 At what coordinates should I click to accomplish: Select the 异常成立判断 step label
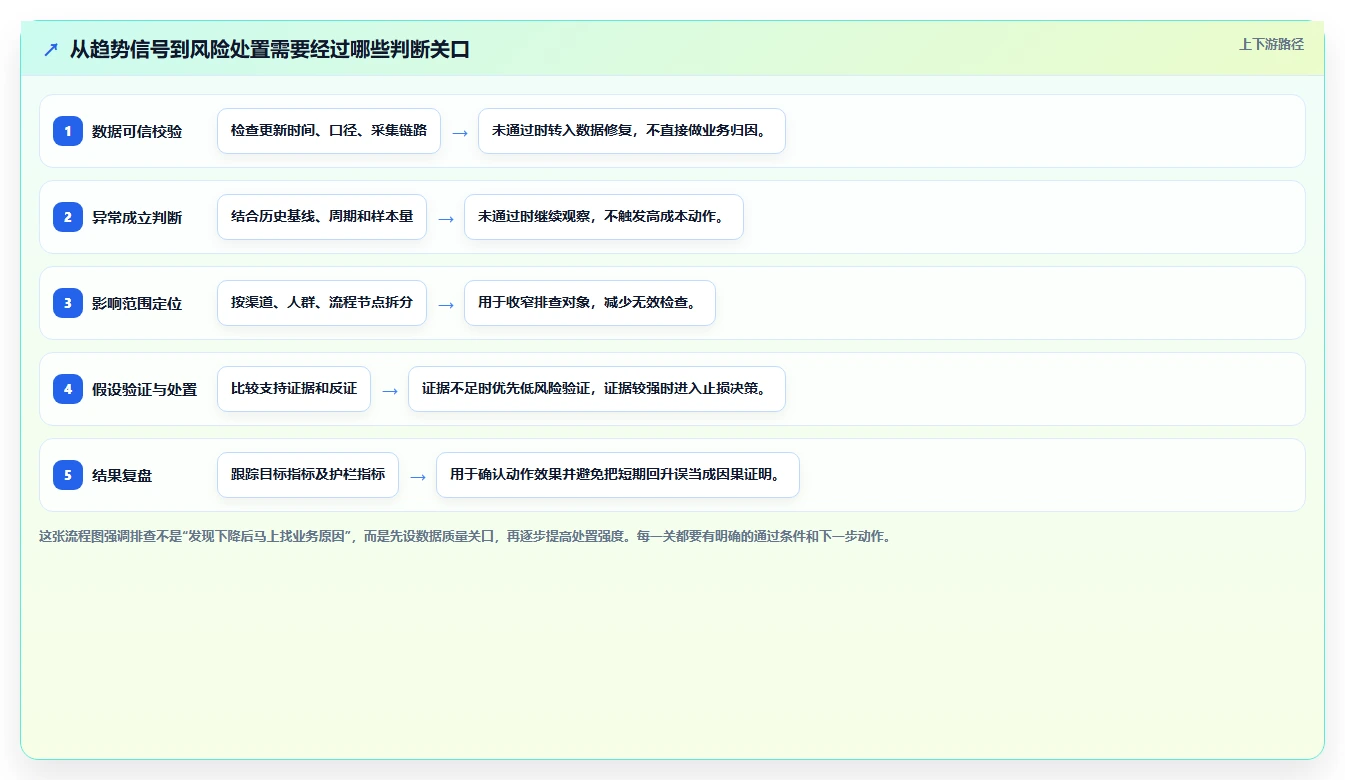pos(137,217)
